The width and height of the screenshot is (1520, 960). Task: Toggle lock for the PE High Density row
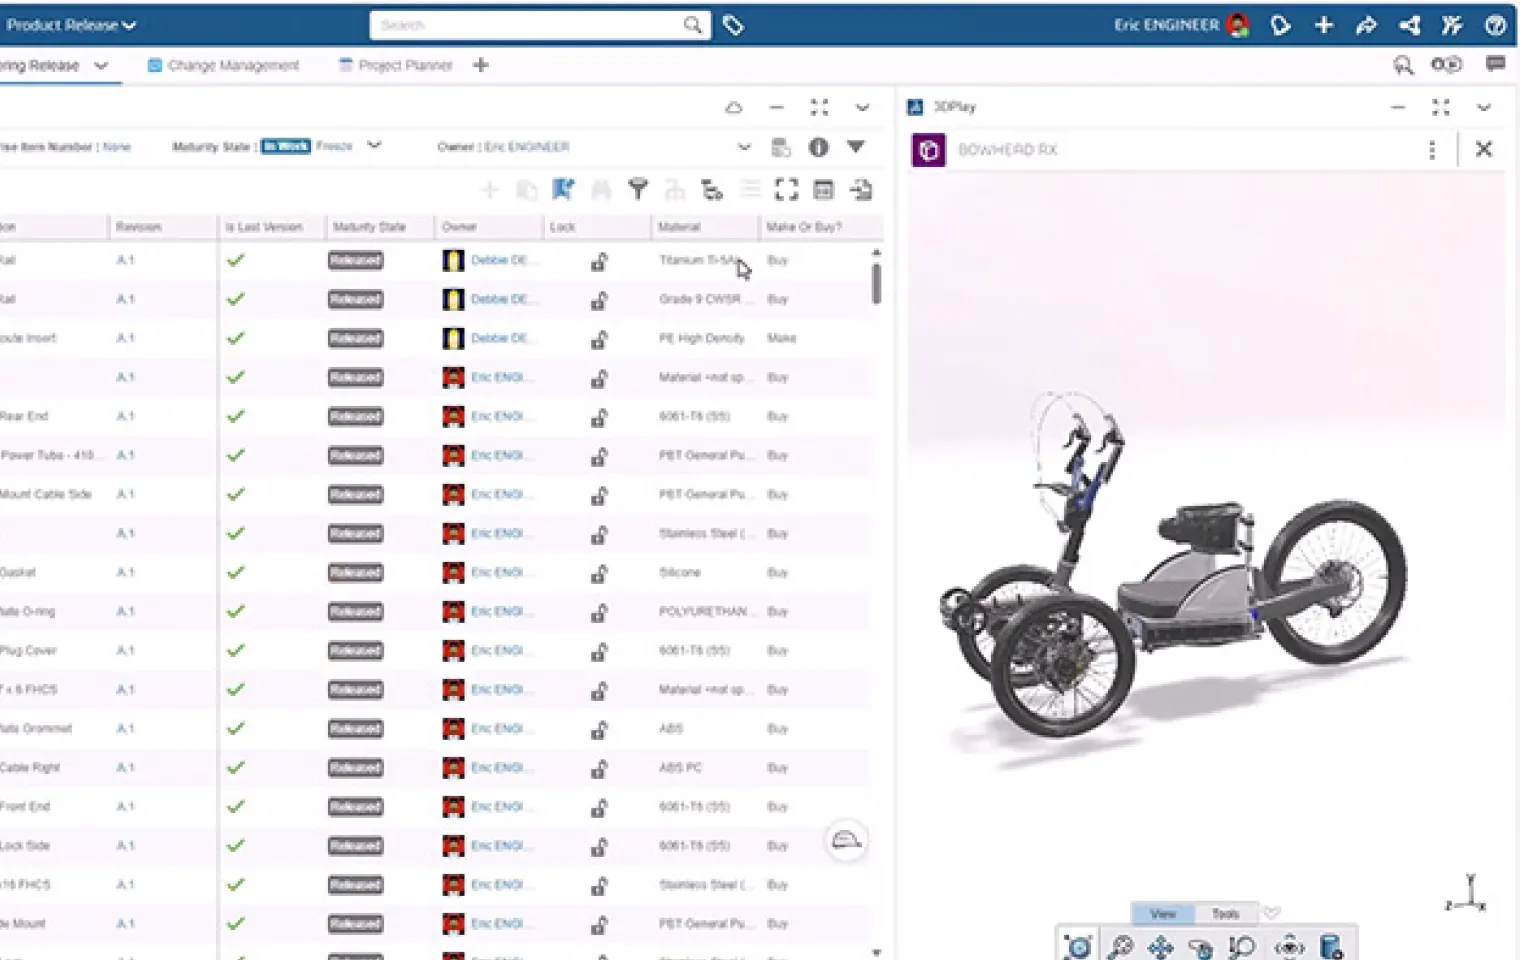pos(598,340)
